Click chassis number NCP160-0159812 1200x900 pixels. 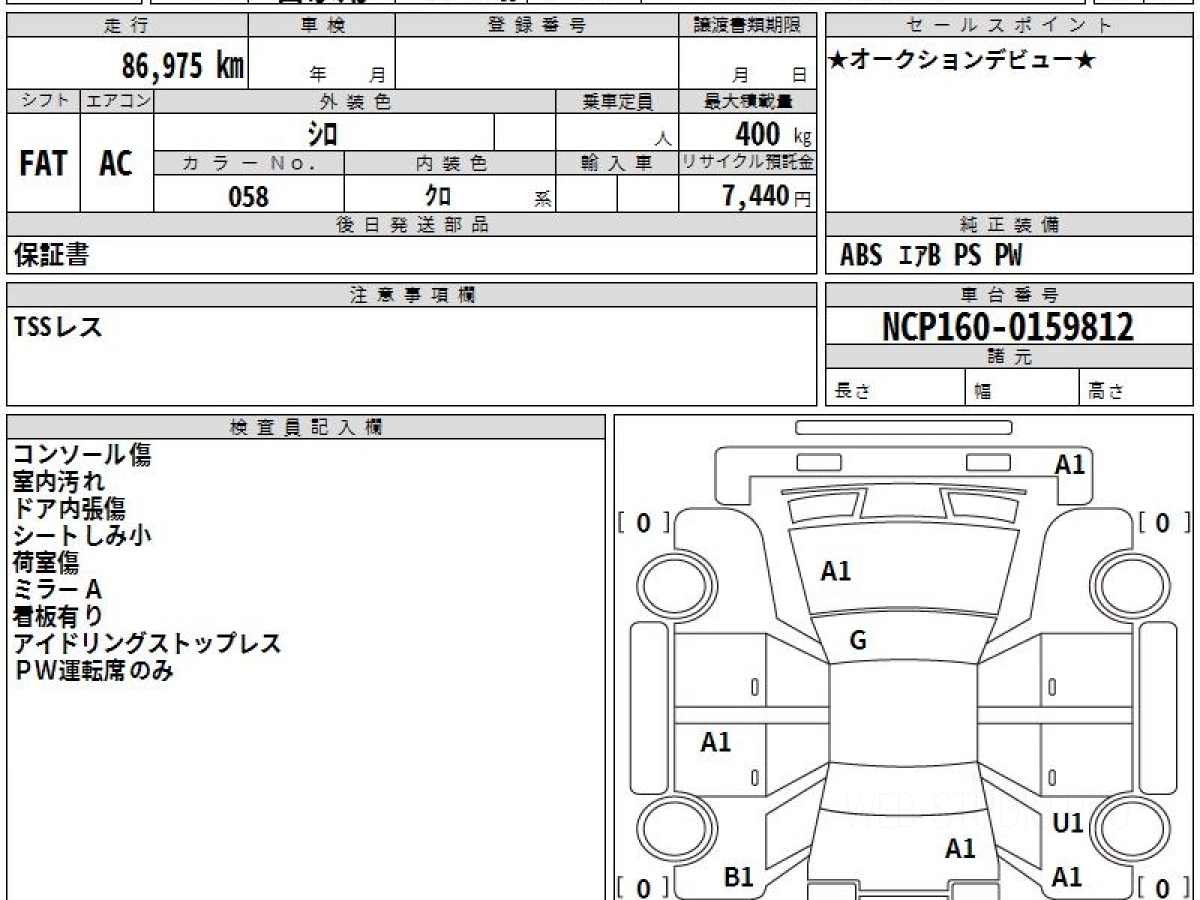tap(1008, 326)
